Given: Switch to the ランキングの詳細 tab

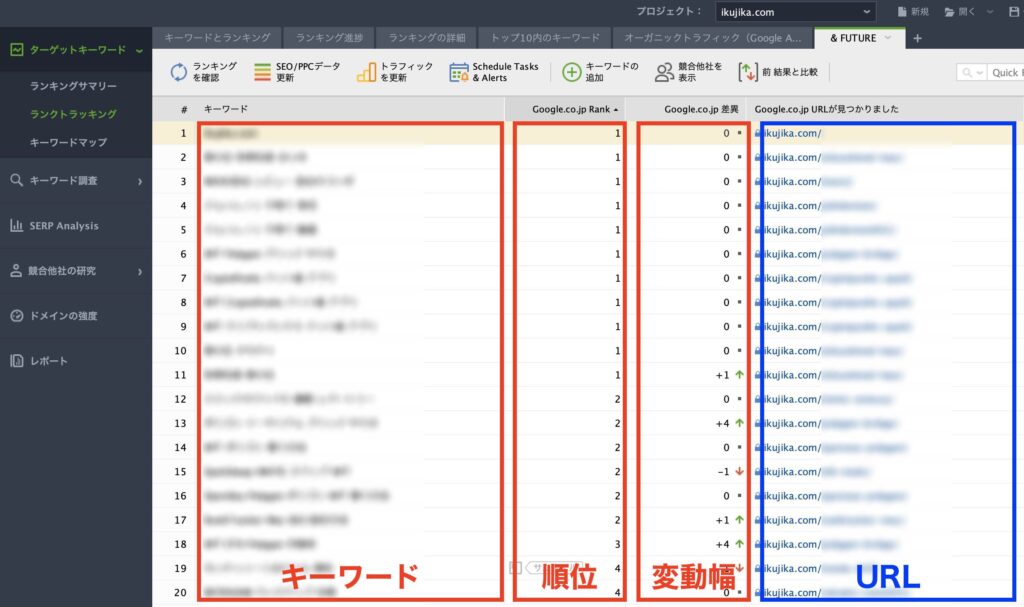Looking at the screenshot, I should pos(426,38).
